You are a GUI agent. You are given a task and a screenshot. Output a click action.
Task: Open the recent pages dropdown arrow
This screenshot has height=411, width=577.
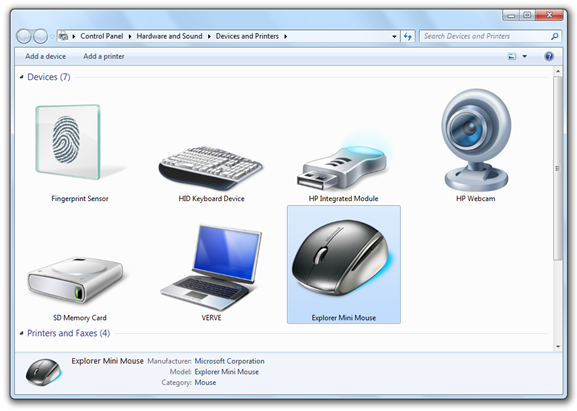pyautogui.click(x=52, y=36)
